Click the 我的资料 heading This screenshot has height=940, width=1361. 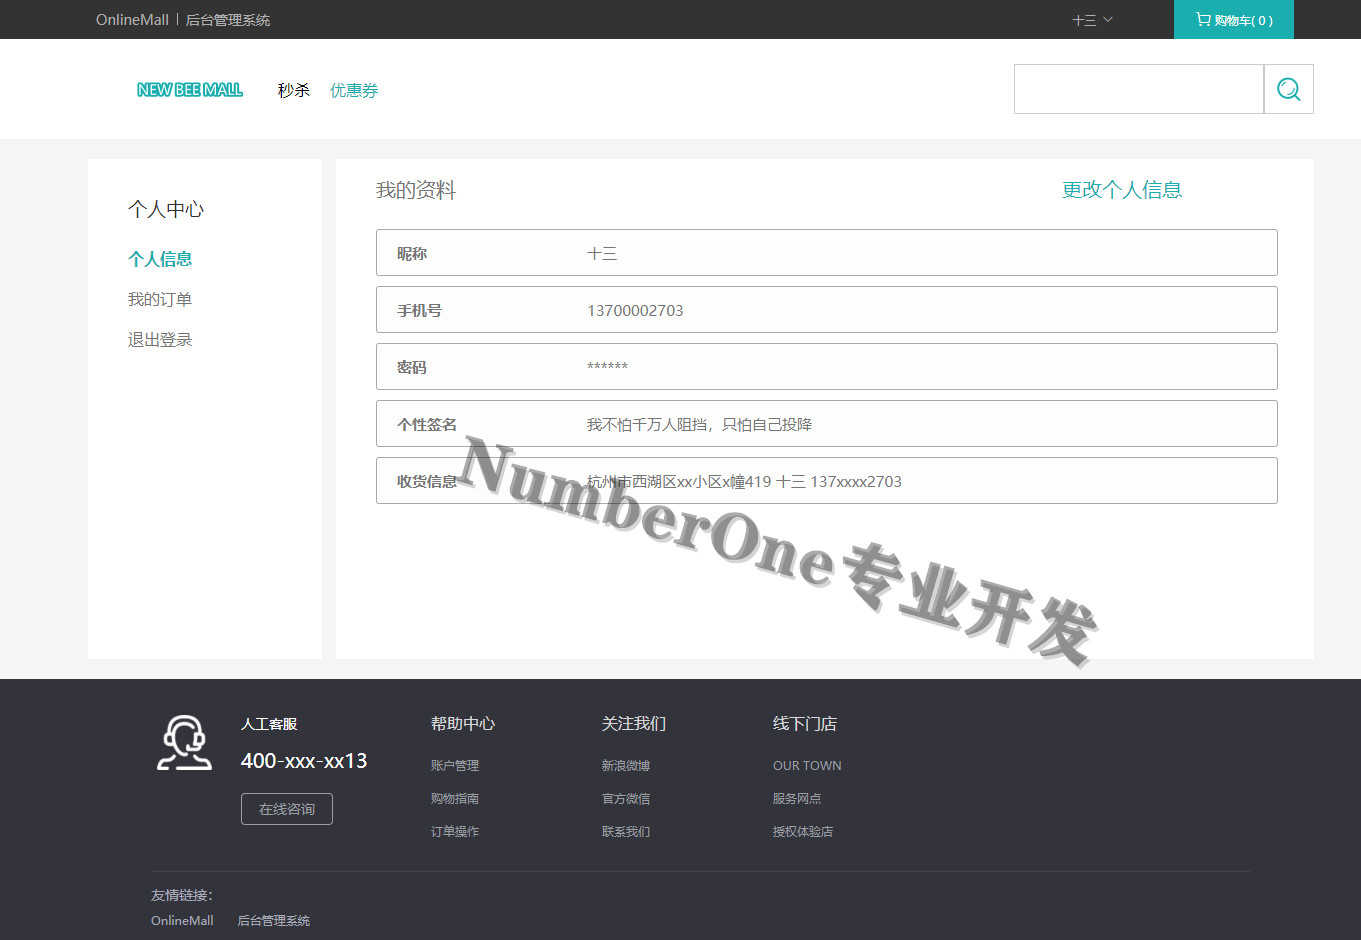point(416,190)
